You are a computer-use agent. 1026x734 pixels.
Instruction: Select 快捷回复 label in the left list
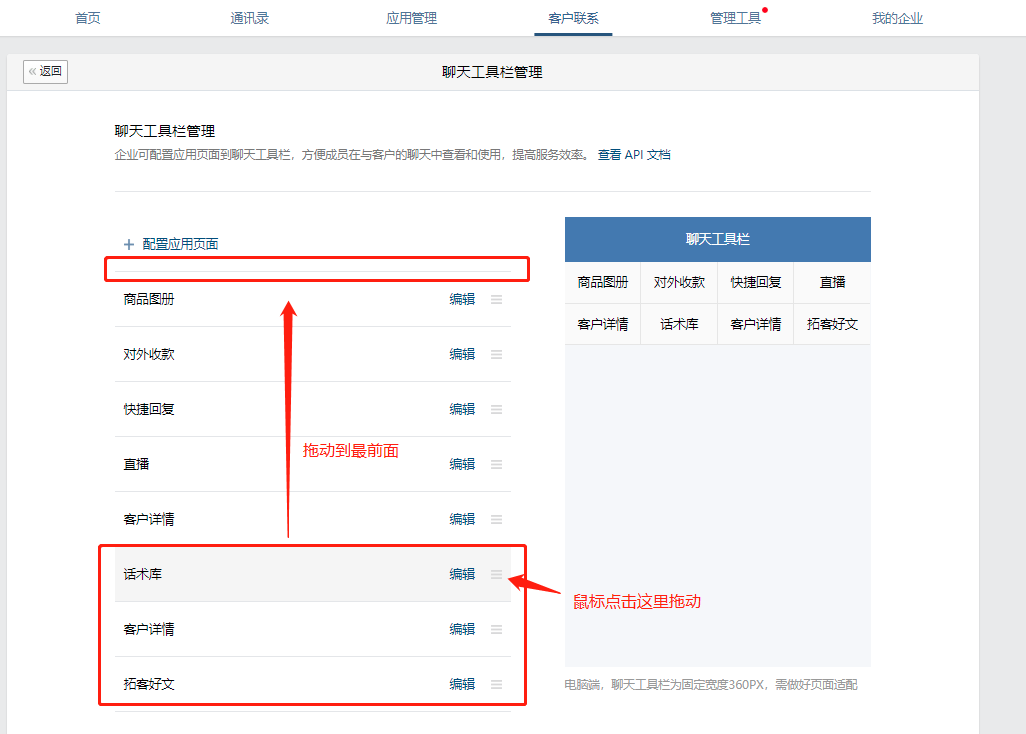pyautogui.click(x=149, y=409)
